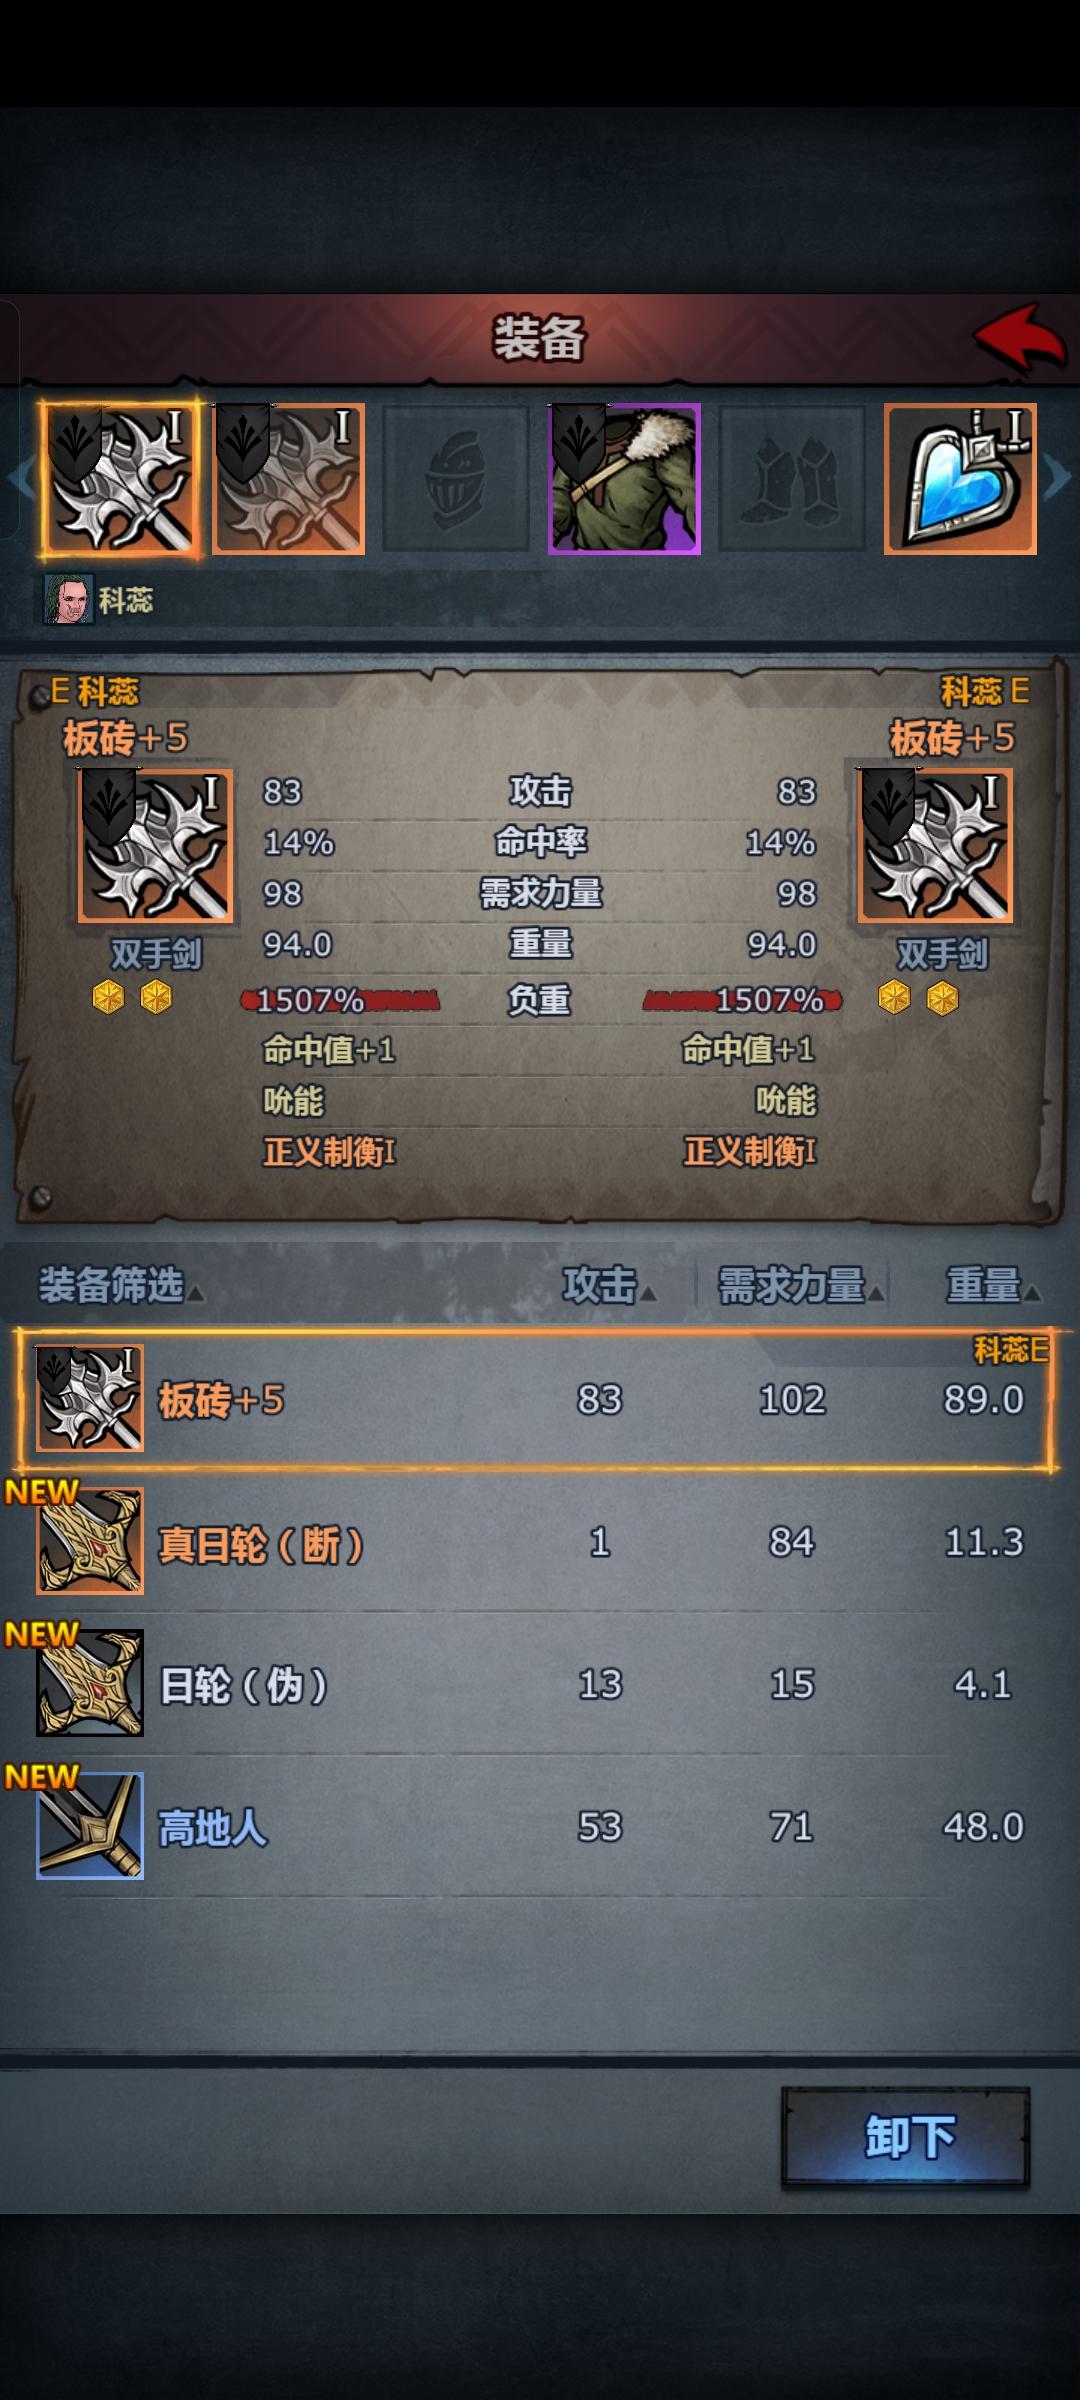The width and height of the screenshot is (1080, 2400).
Task: Show next equipment slots with right arrow
Action: (x=1058, y=477)
